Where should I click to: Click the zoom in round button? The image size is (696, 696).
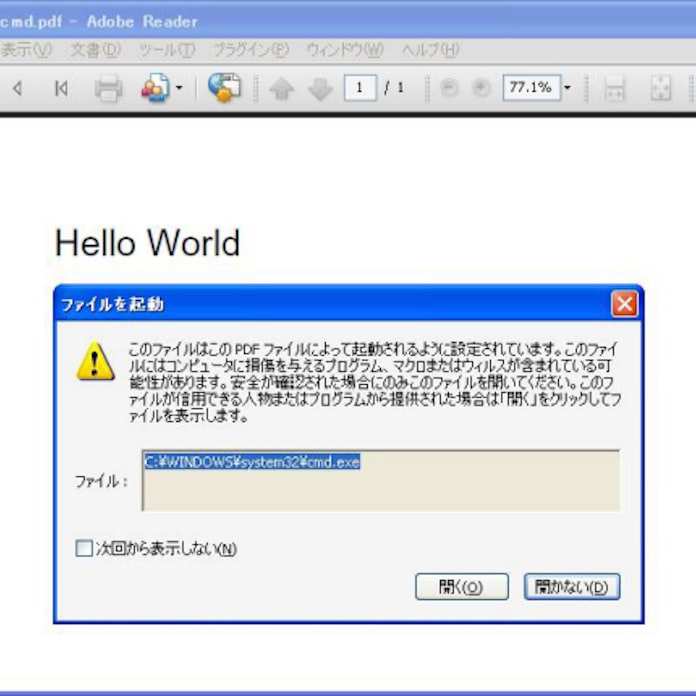coord(481,88)
